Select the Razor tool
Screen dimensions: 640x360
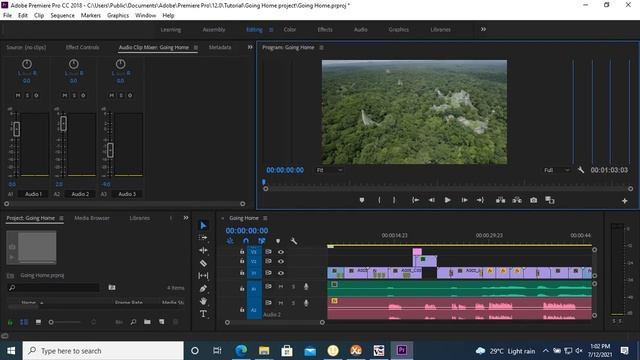pyautogui.click(x=203, y=263)
